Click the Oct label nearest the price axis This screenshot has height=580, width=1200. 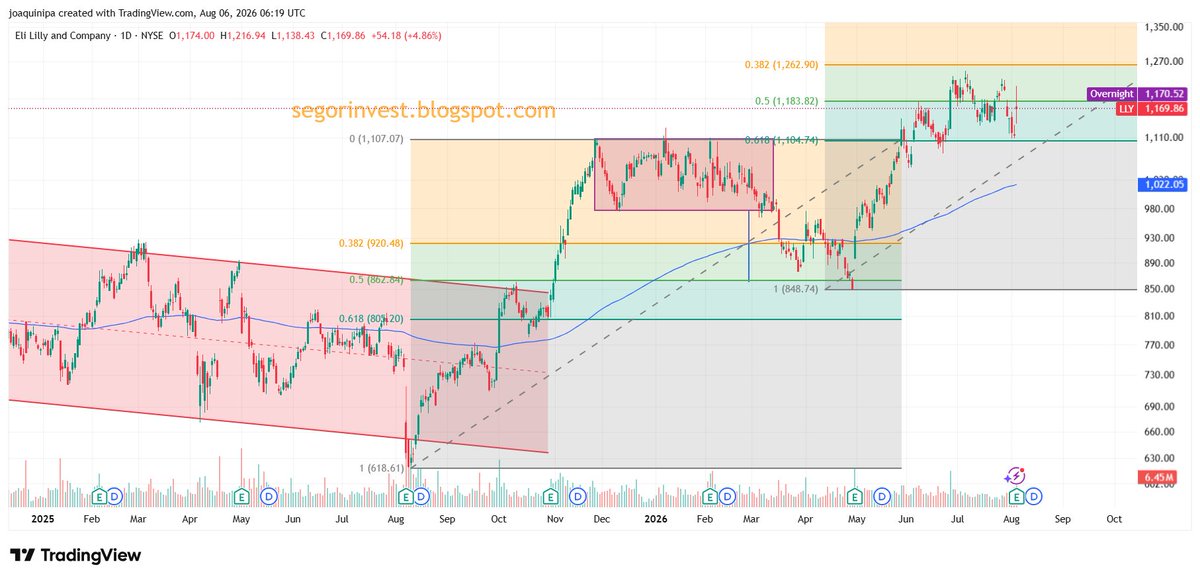click(1114, 520)
